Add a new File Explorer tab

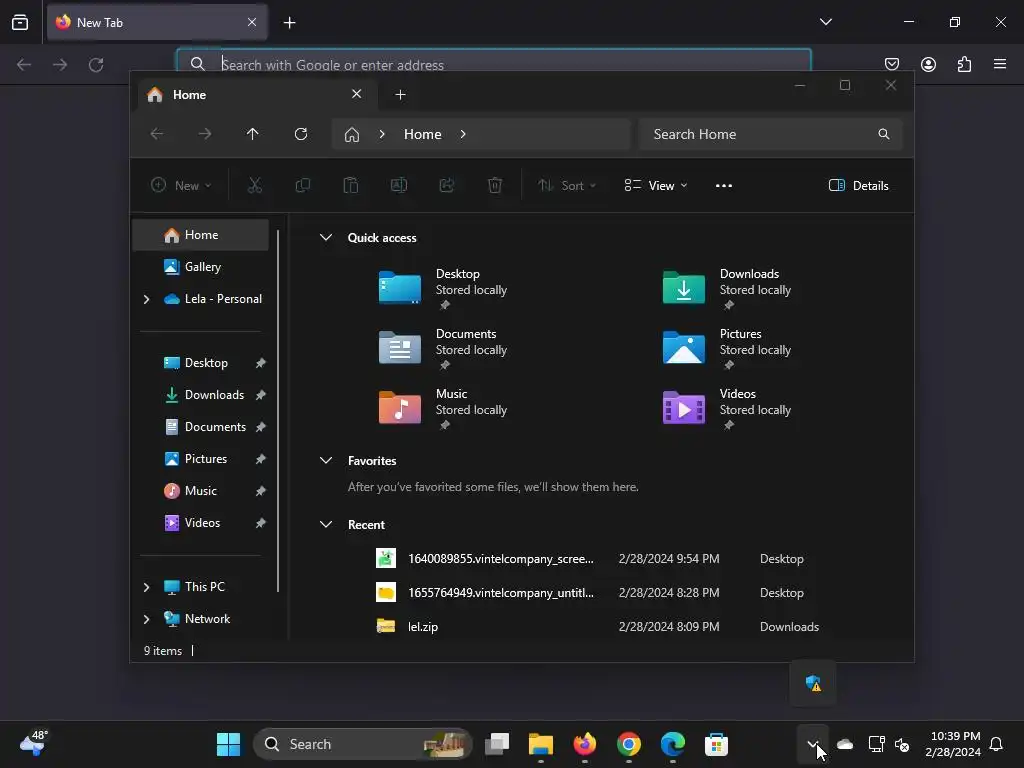pos(400,95)
